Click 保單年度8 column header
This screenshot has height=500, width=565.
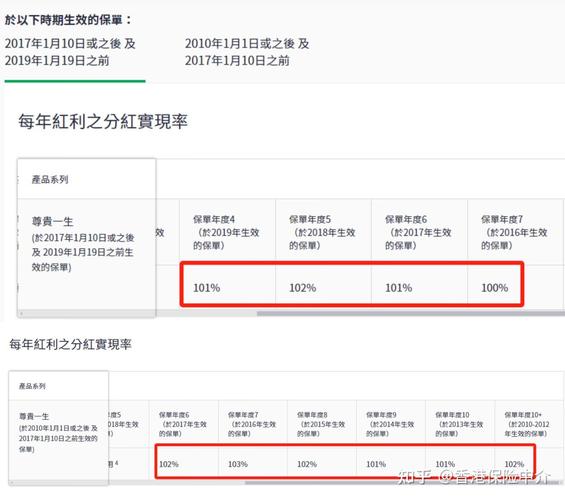tap(321, 424)
